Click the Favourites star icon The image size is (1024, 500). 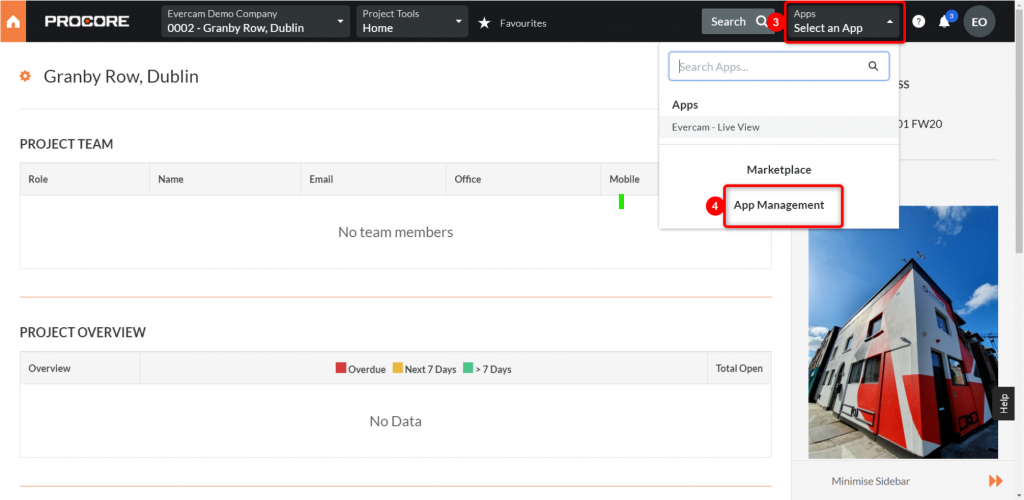pos(484,23)
